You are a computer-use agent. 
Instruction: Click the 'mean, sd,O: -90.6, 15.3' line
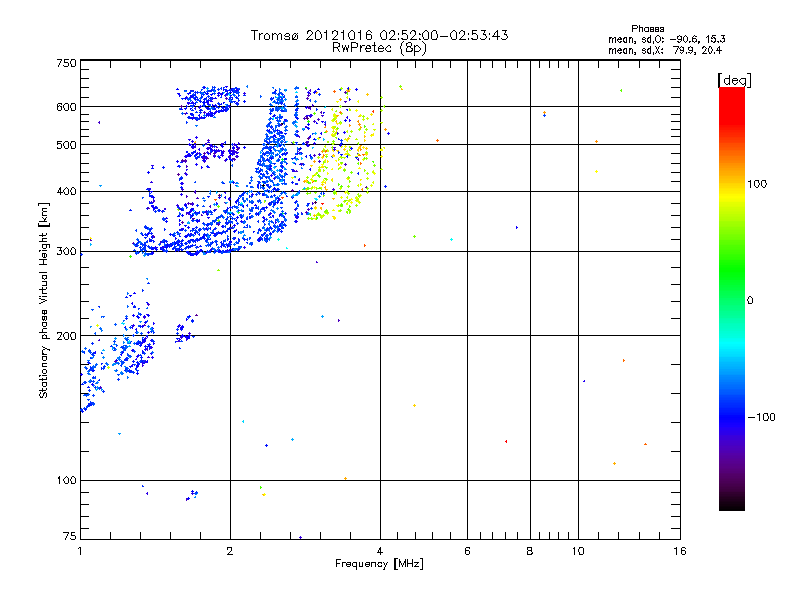tap(667, 39)
